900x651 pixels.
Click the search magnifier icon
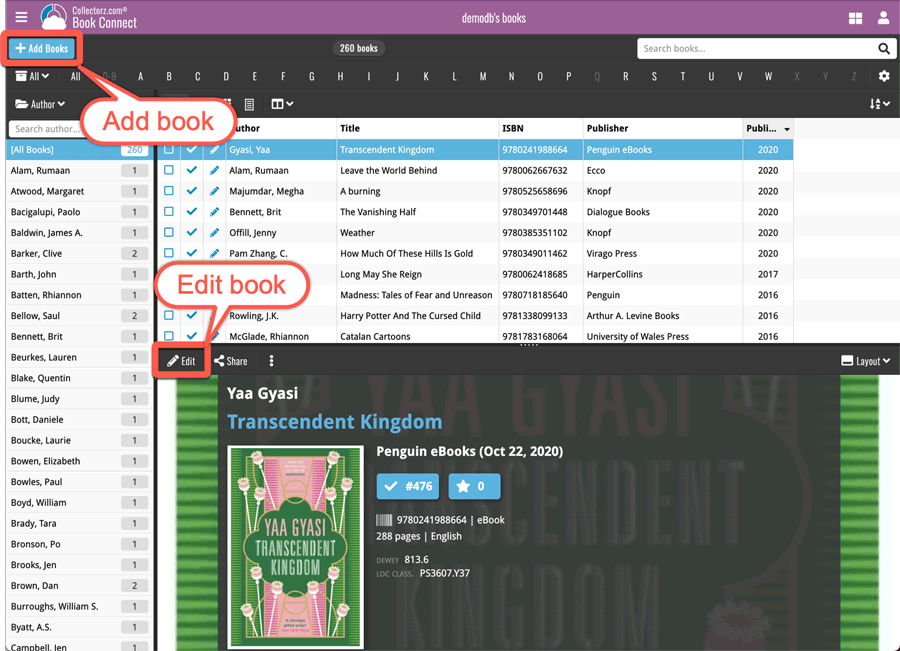coord(884,48)
